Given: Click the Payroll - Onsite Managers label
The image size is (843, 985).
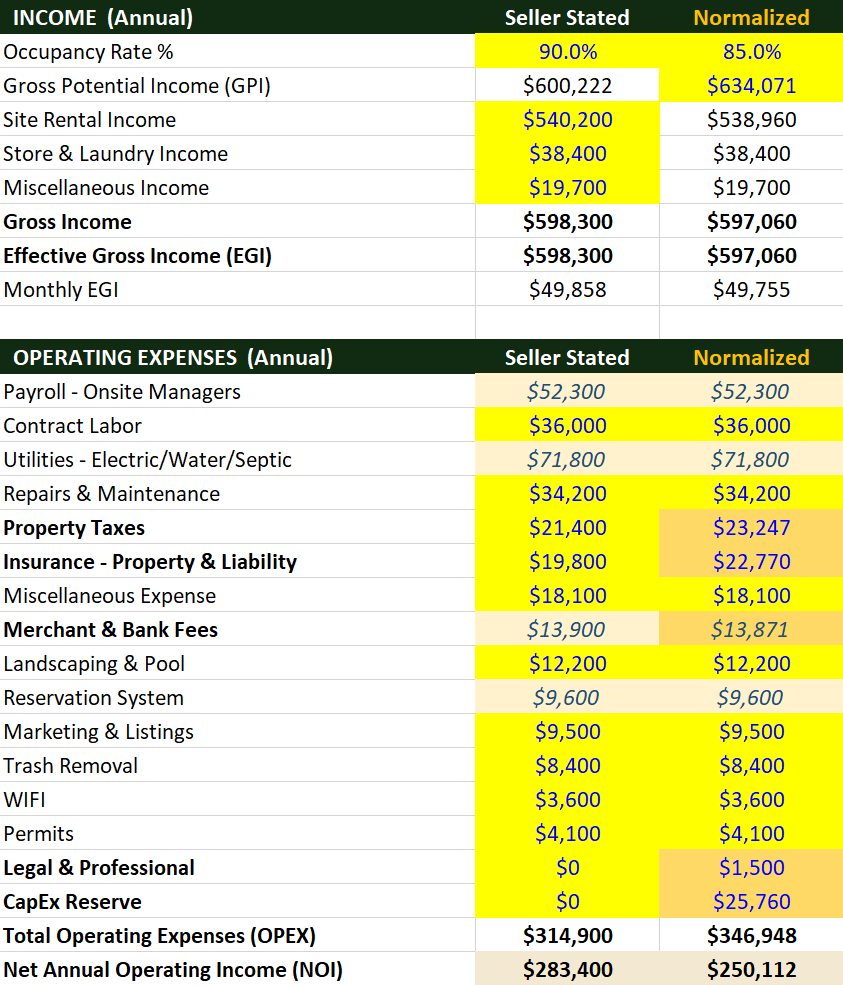Looking at the screenshot, I should (122, 391).
